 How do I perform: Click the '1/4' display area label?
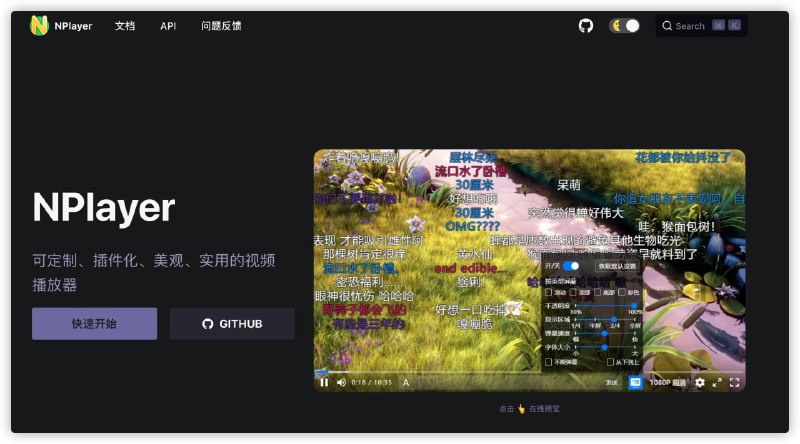coord(576,326)
